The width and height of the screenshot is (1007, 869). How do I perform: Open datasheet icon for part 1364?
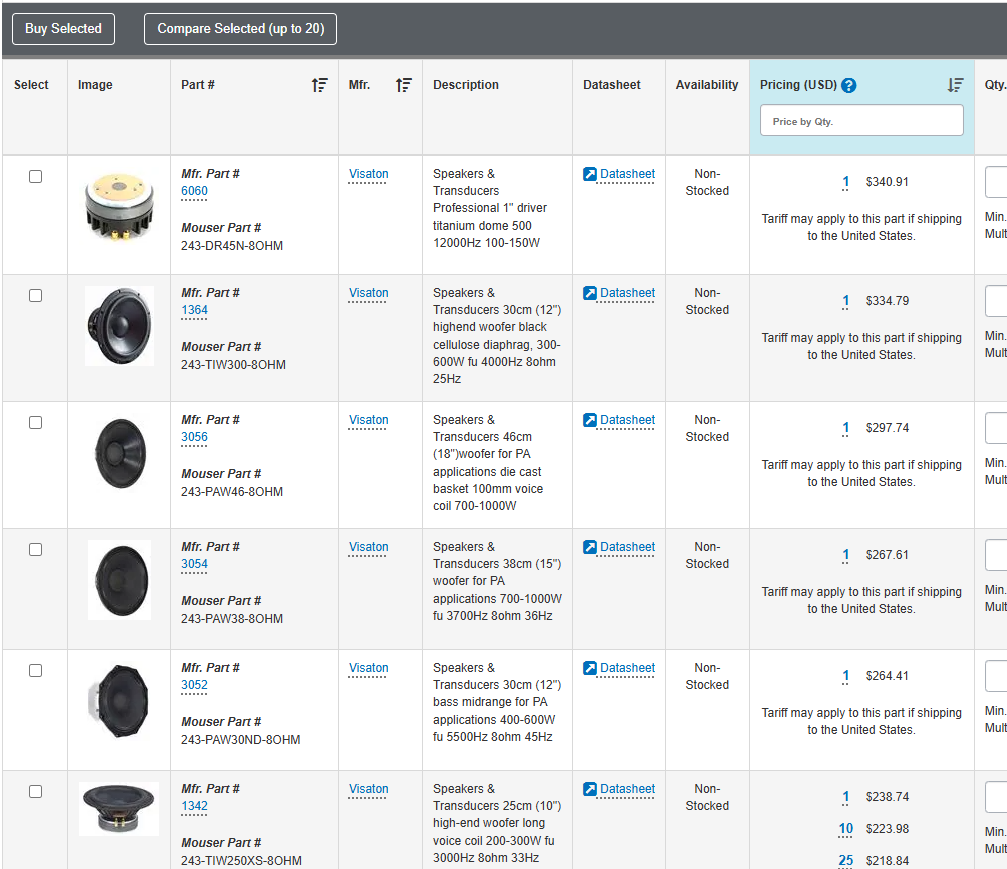pyautogui.click(x=590, y=293)
